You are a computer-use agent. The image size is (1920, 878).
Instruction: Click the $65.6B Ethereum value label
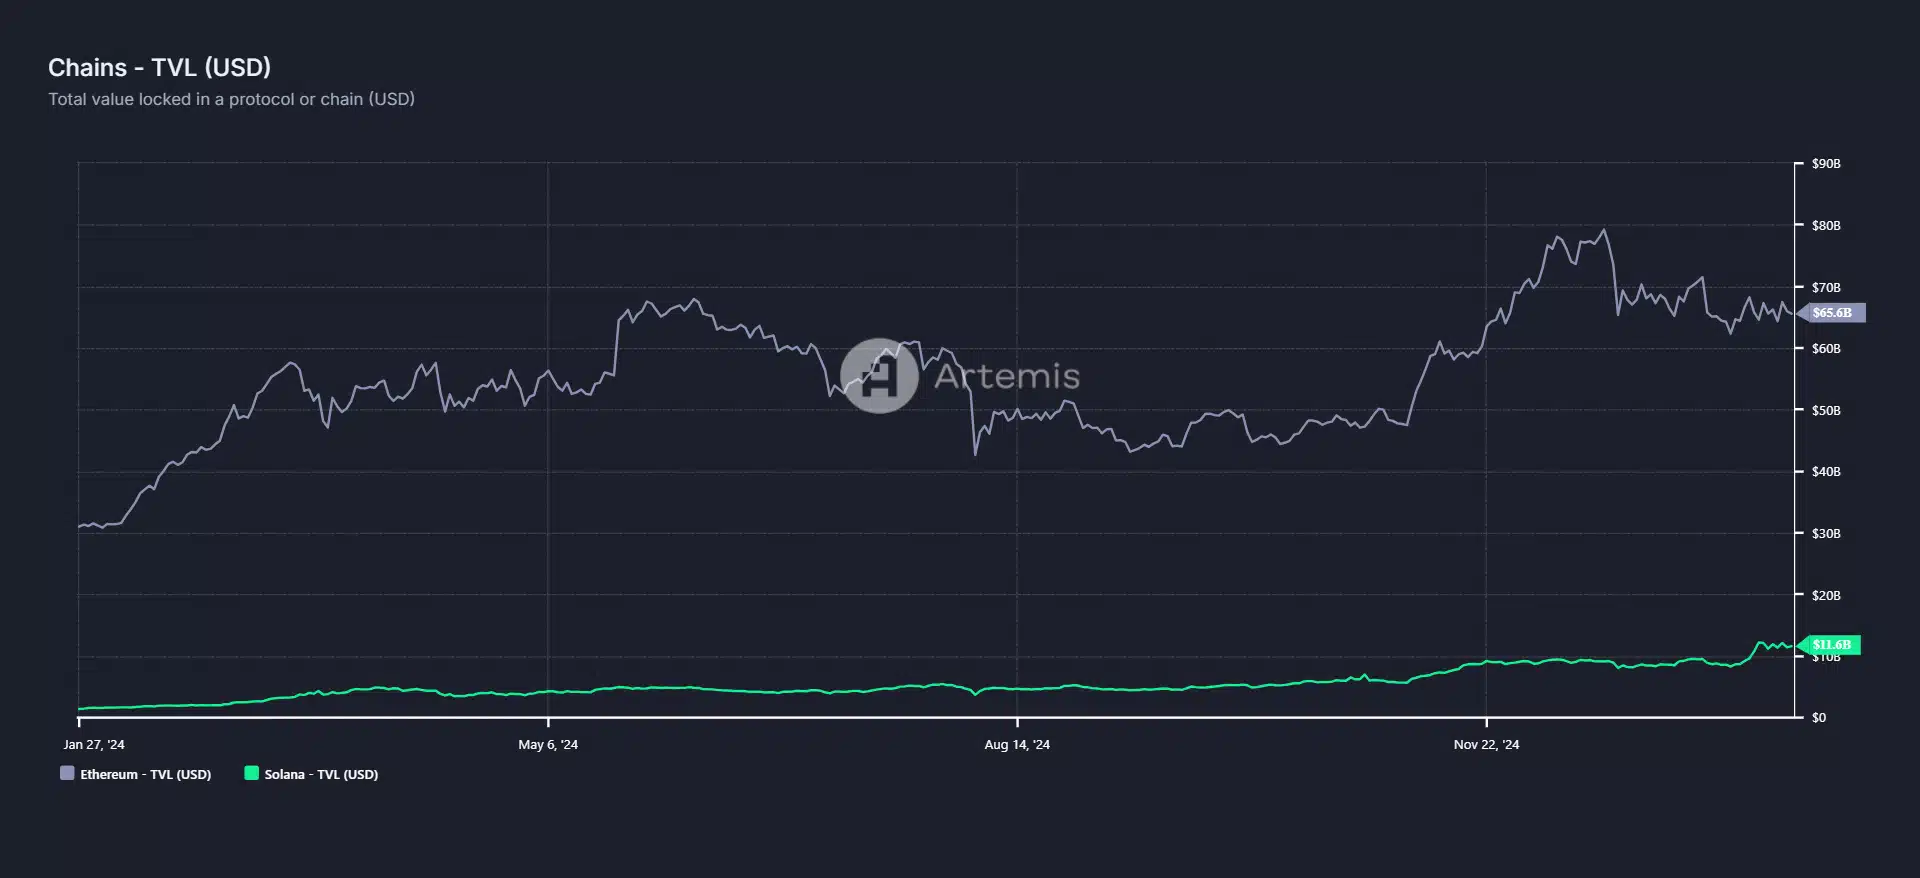(1831, 313)
